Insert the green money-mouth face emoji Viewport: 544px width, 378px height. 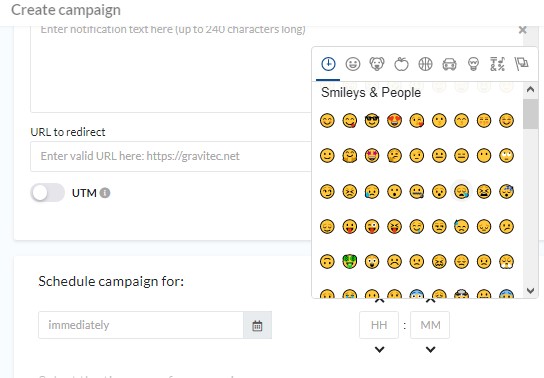coord(350,261)
